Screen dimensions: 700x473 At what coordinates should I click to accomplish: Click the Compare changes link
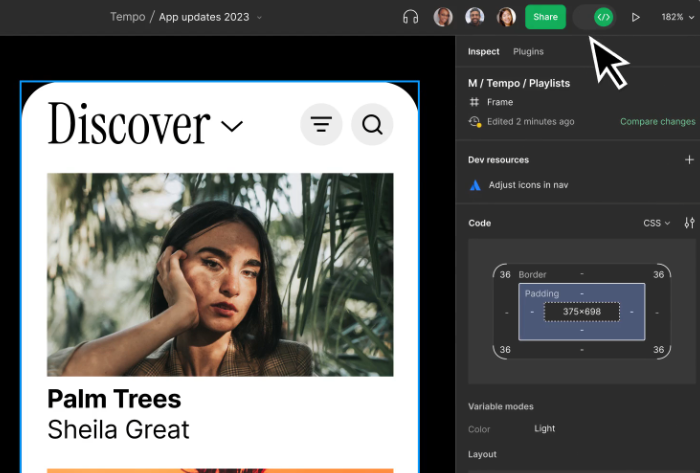pyautogui.click(x=658, y=121)
